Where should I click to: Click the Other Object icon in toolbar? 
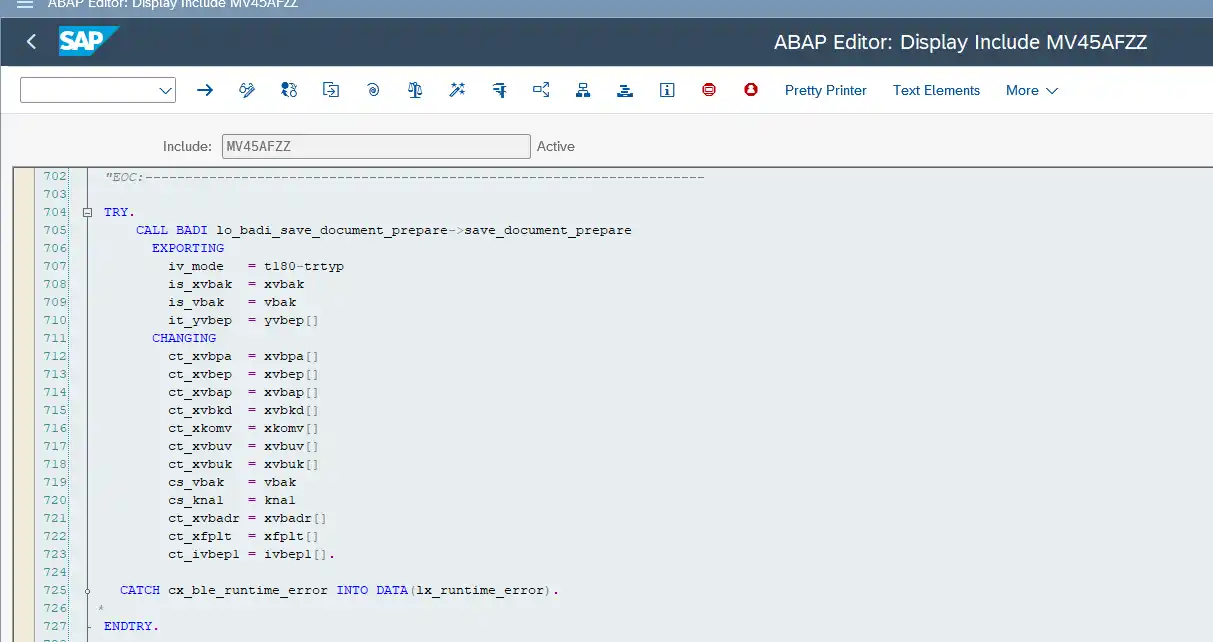(x=289, y=90)
